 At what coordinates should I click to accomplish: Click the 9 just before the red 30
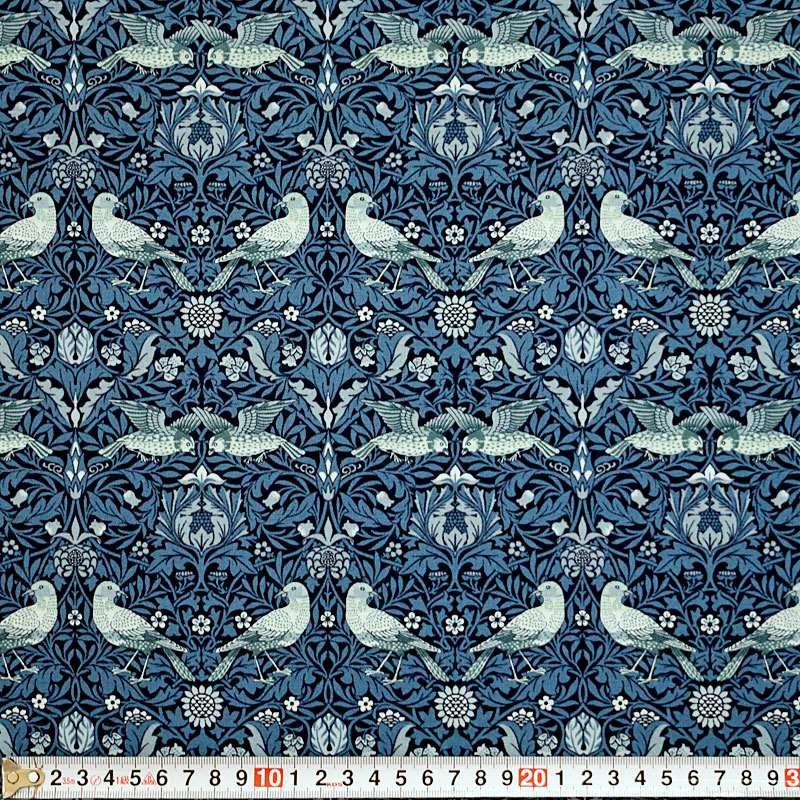pyautogui.click(x=771, y=777)
